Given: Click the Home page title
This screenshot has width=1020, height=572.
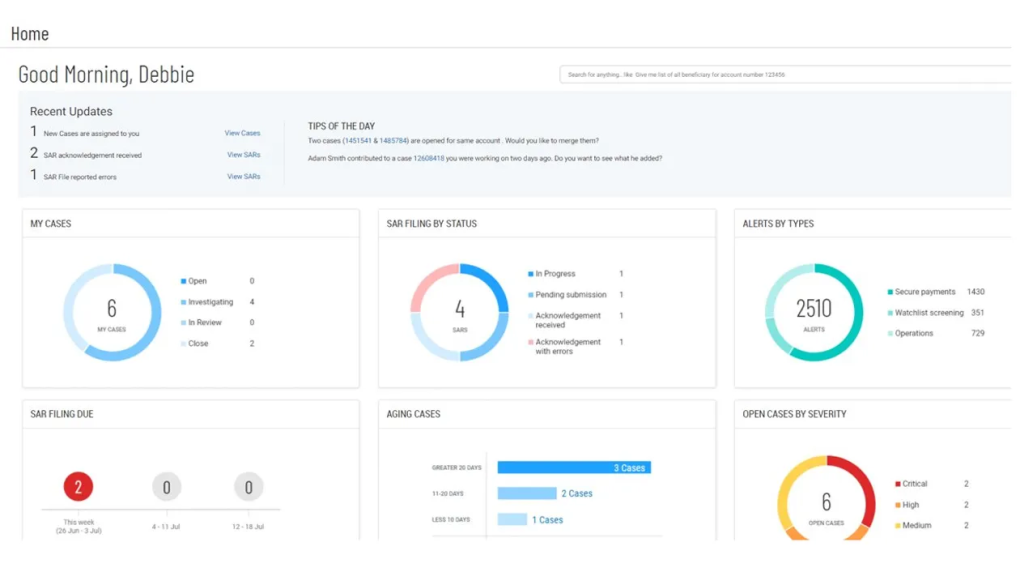Looking at the screenshot, I should 30,34.
